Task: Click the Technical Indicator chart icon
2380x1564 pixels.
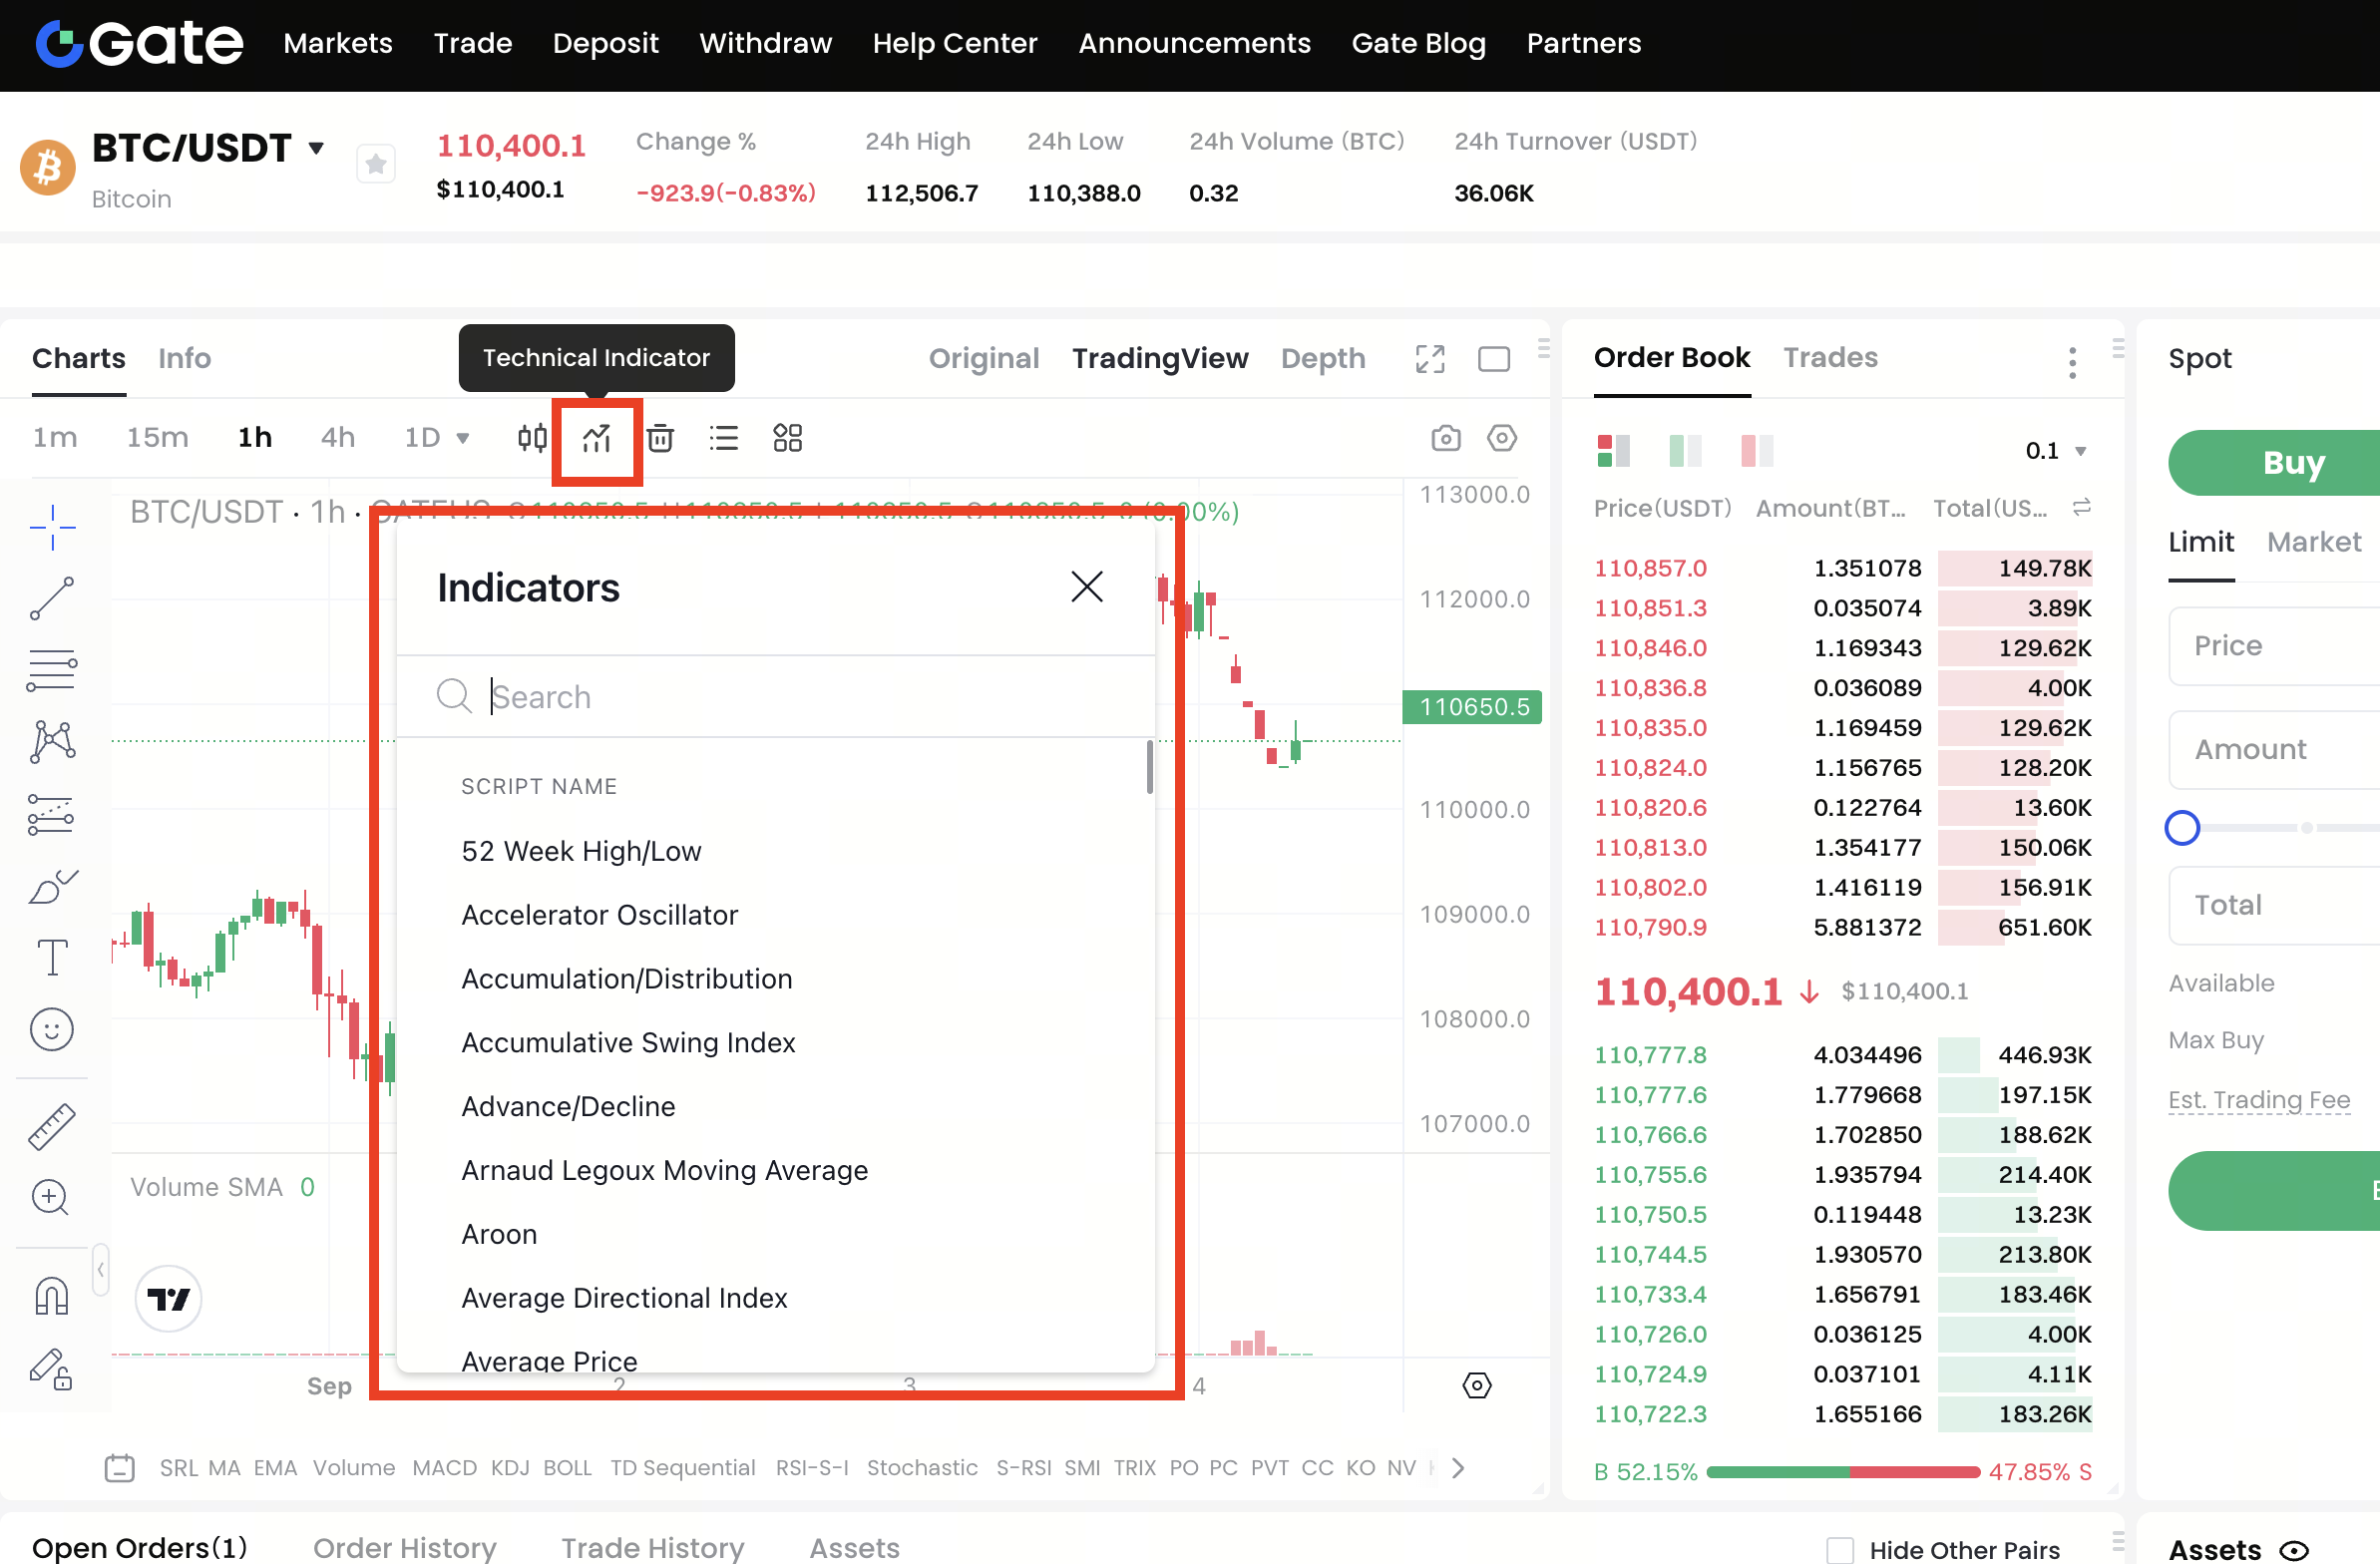Action: [x=597, y=438]
